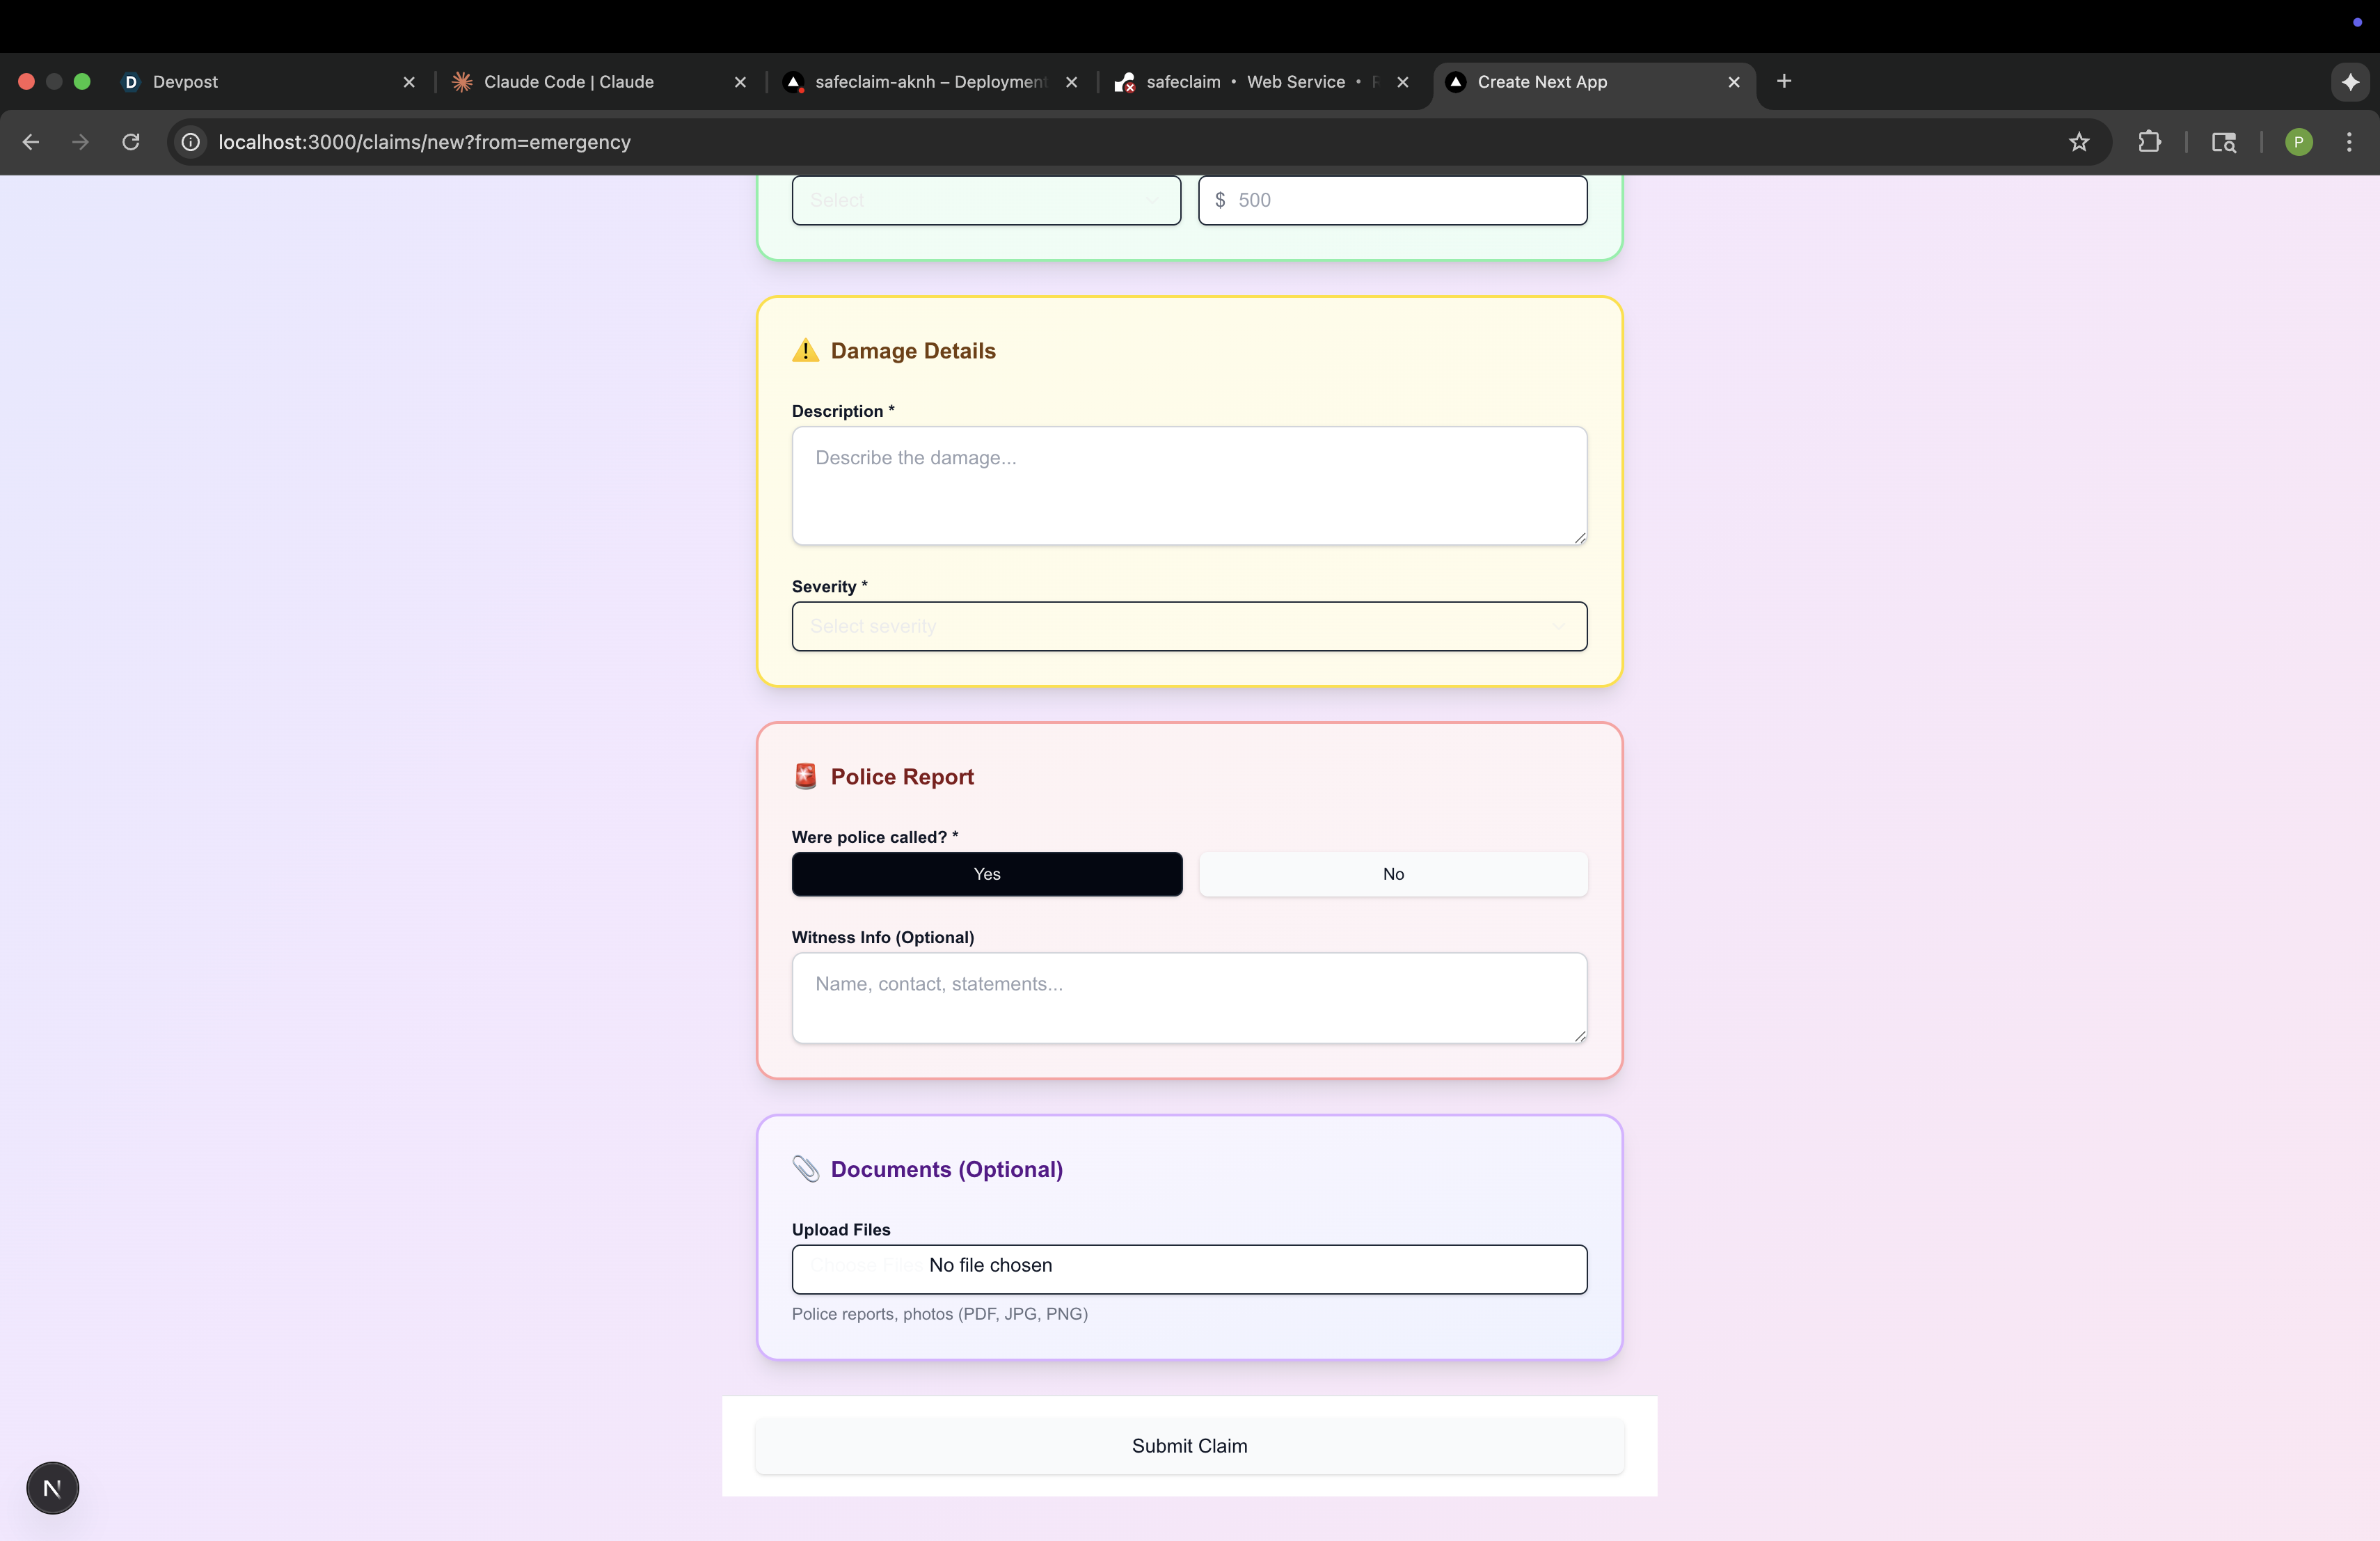Open the browser extensions puzzle icon

[x=2149, y=142]
